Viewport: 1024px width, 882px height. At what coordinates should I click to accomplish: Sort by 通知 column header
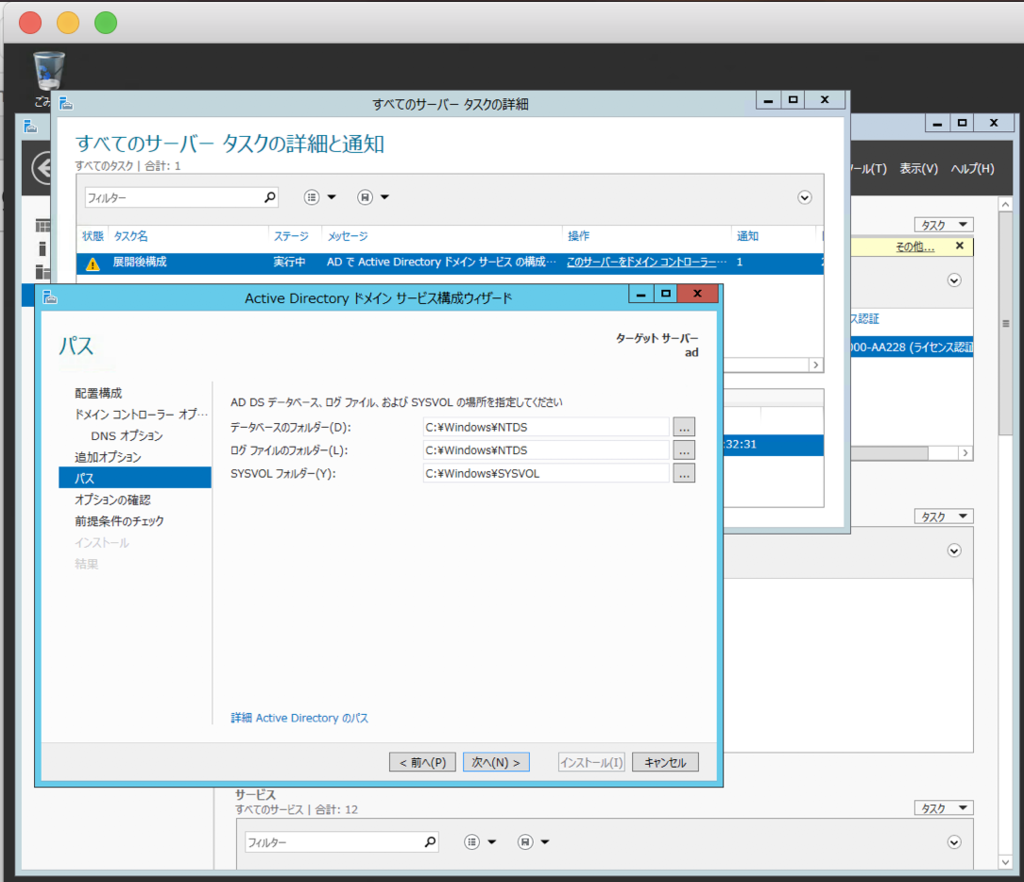click(x=748, y=236)
